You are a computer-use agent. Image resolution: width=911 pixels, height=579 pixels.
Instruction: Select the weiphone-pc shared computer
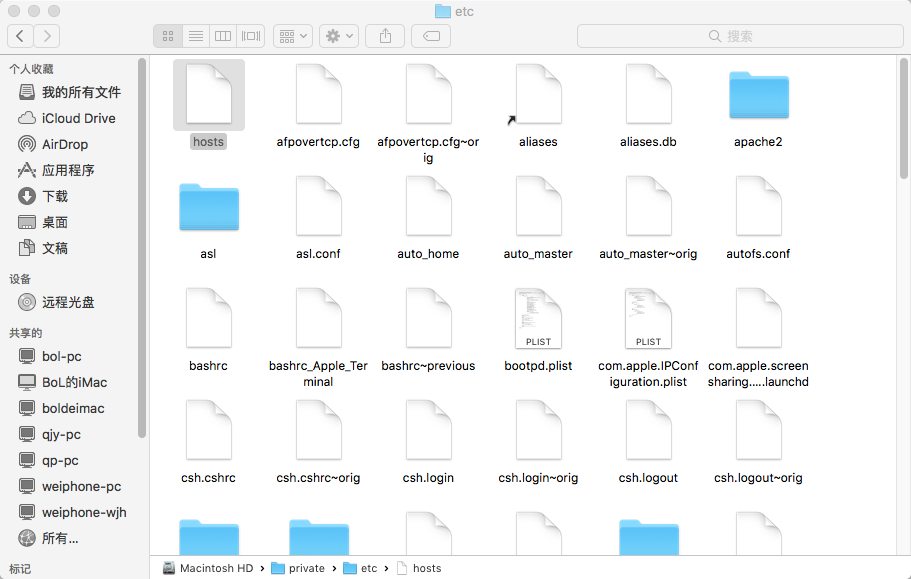click(81, 486)
